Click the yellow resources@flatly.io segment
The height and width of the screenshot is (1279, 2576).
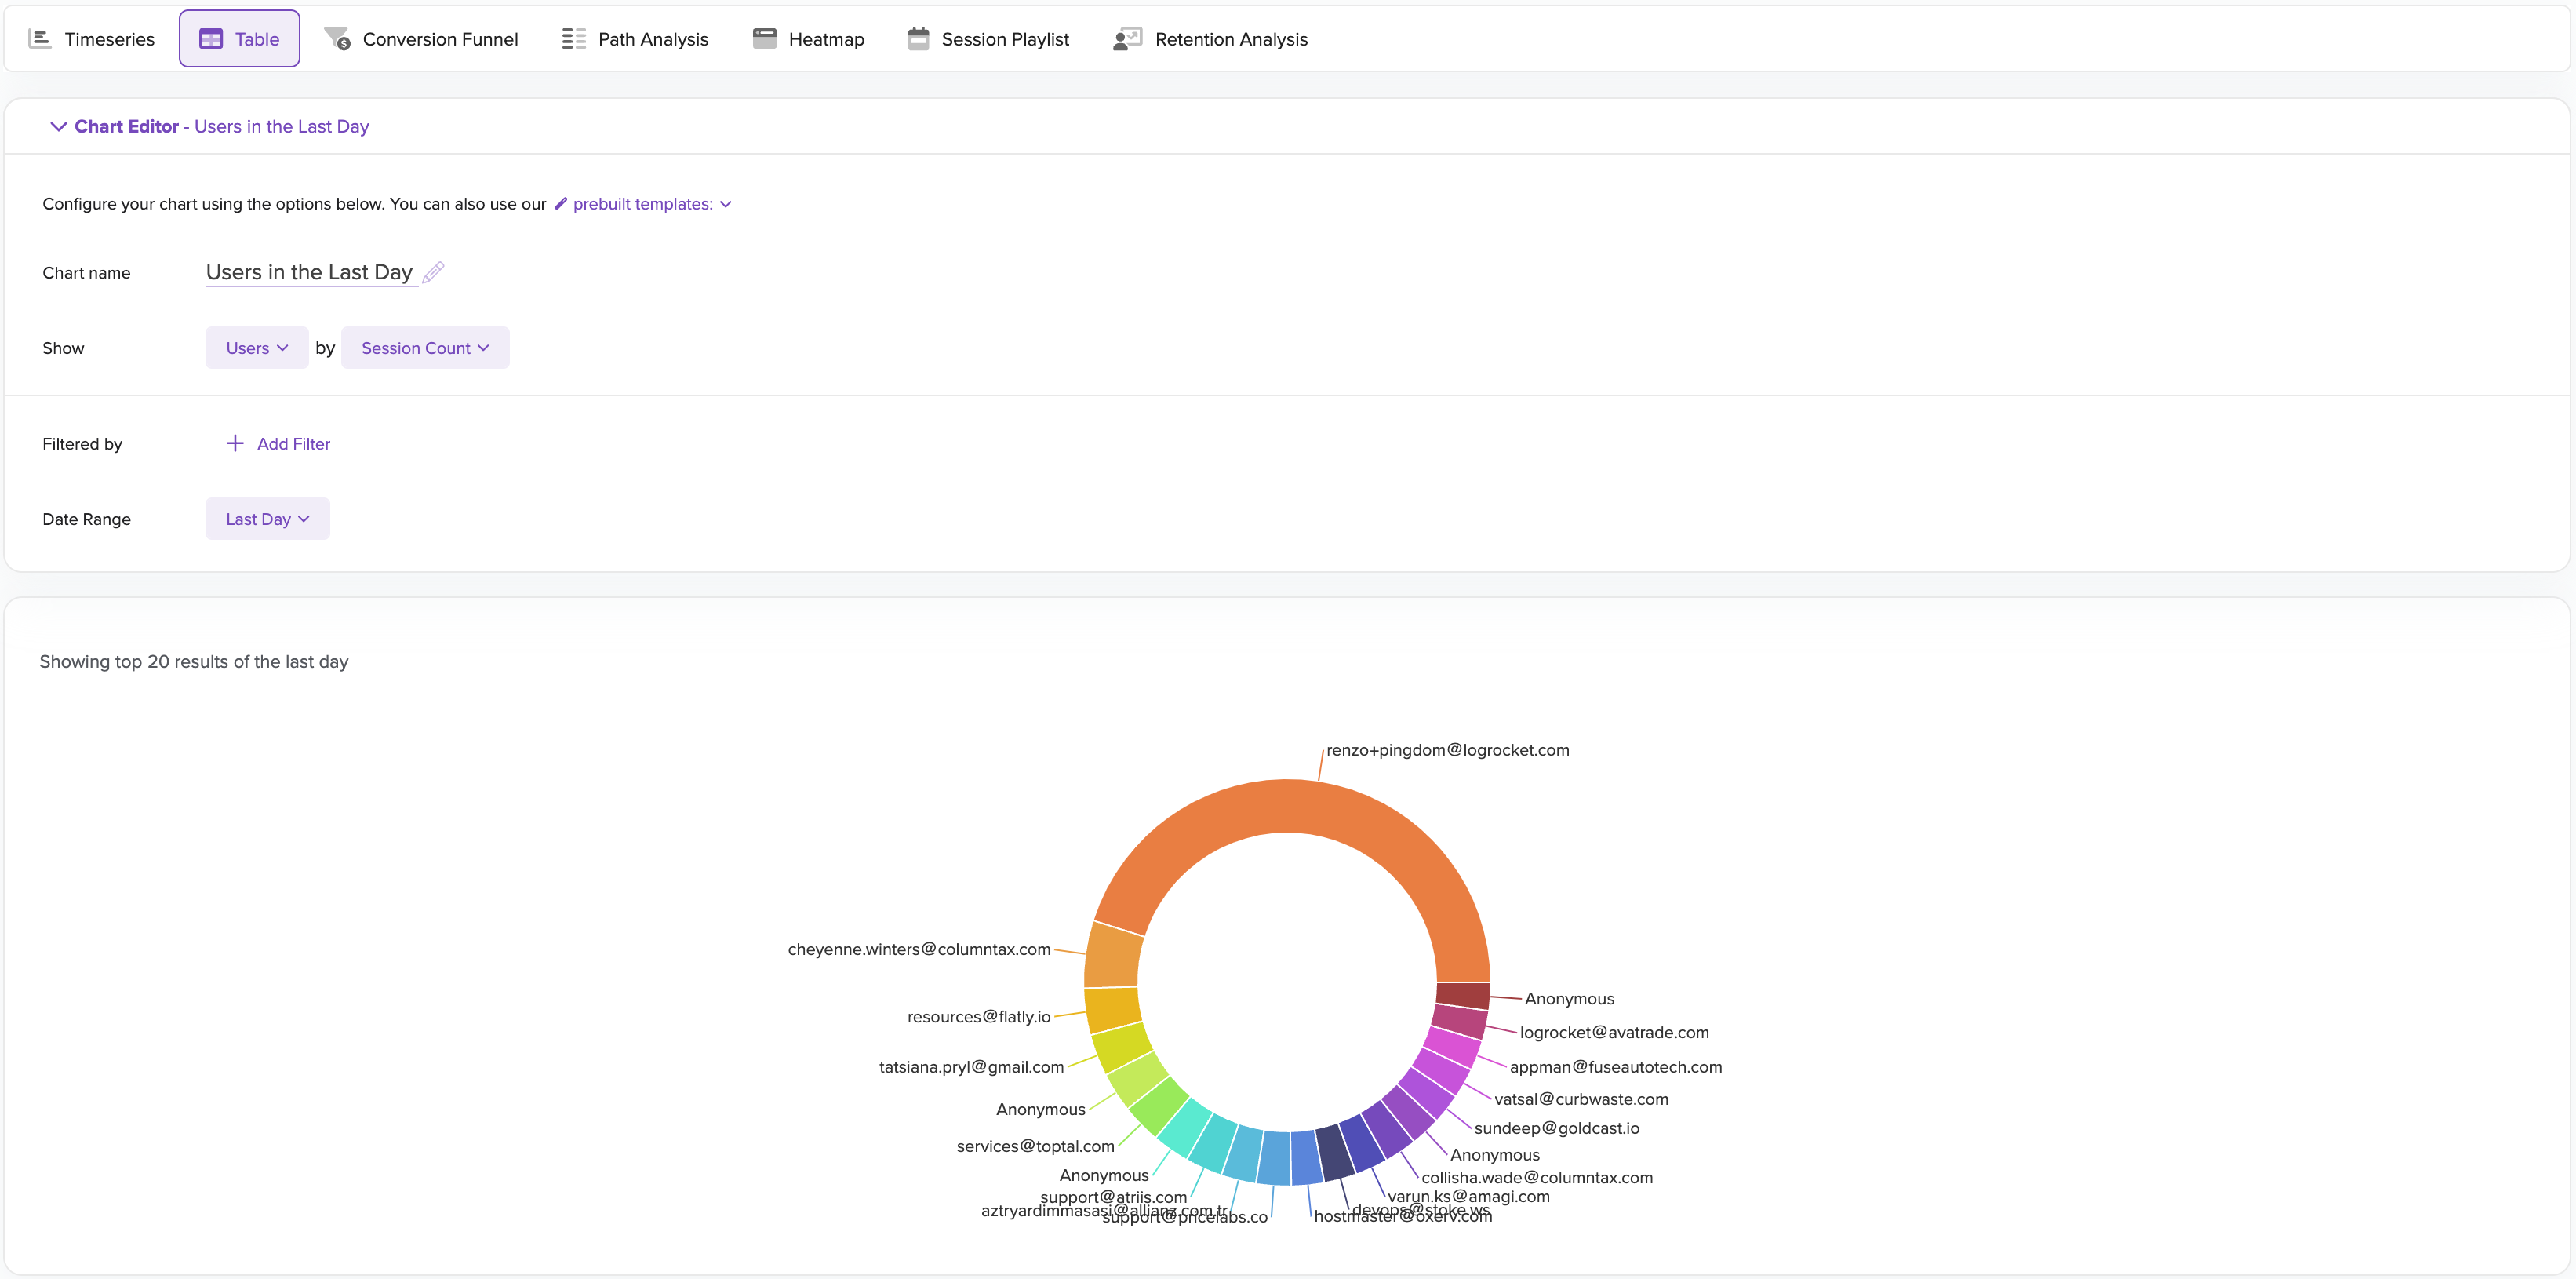click(x=1113, y=1010)
